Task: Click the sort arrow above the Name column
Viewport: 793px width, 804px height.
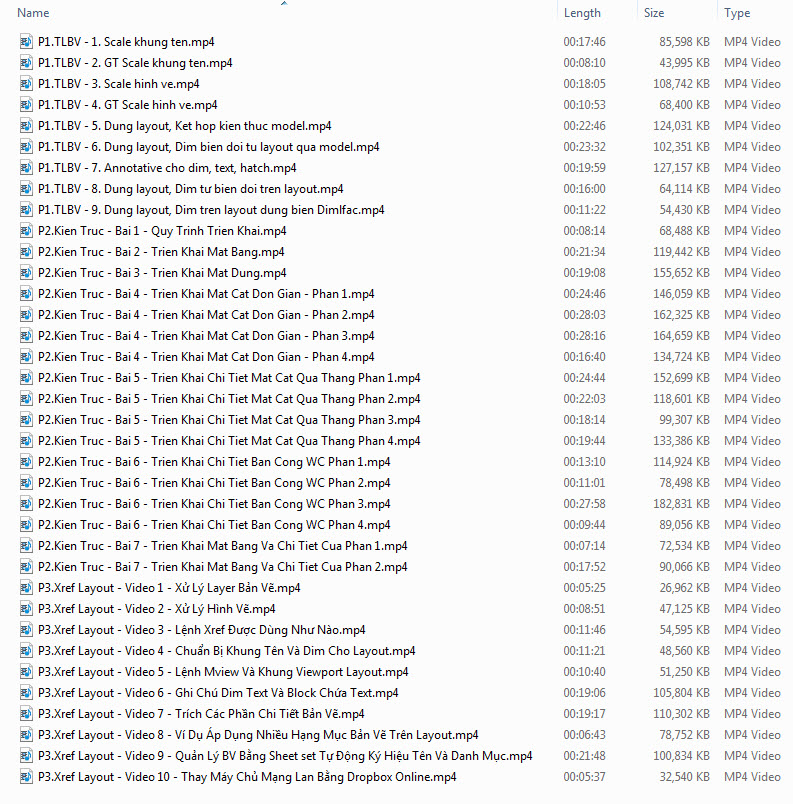Action: point(284,4)
